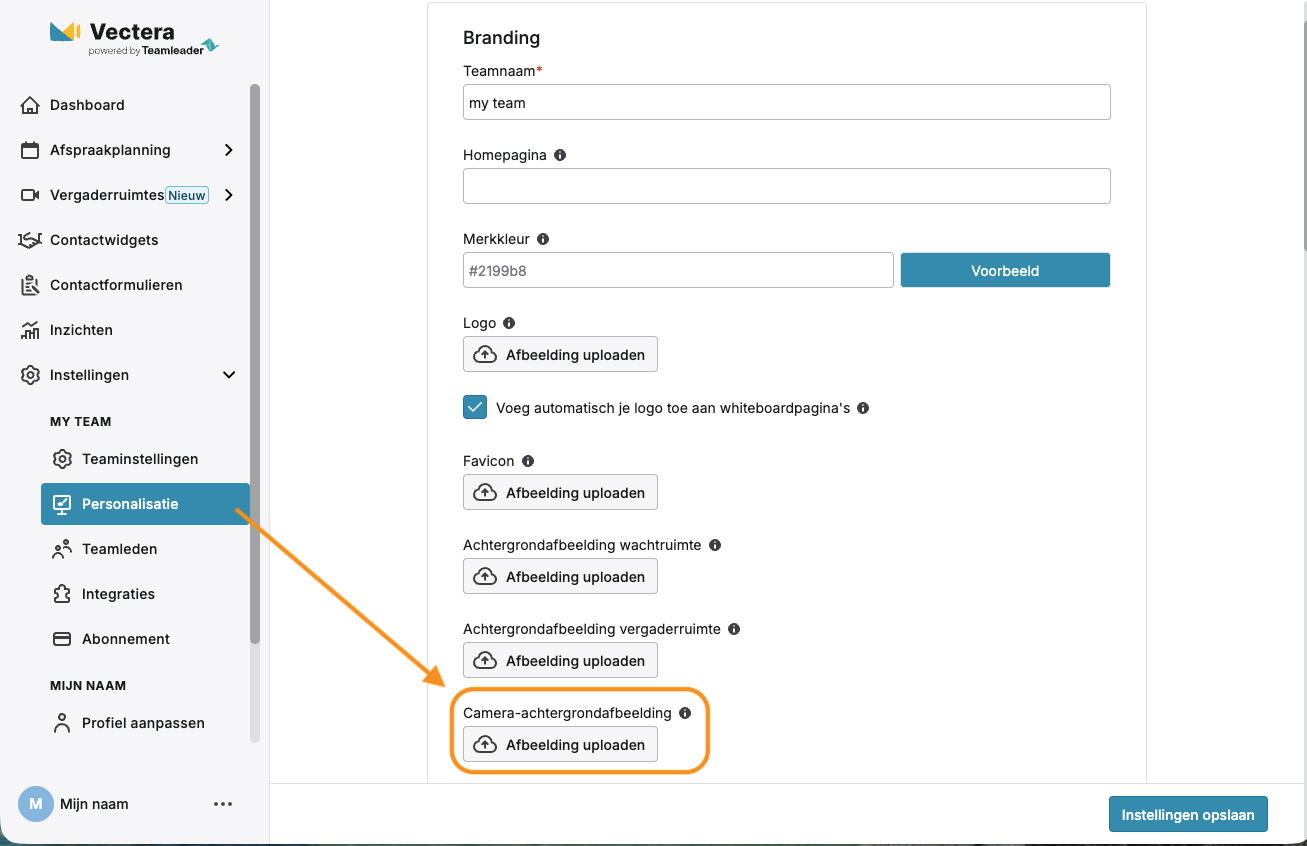
Task: Expand the Vergaderruimtes submenu arrow
Action: point(229,195)
